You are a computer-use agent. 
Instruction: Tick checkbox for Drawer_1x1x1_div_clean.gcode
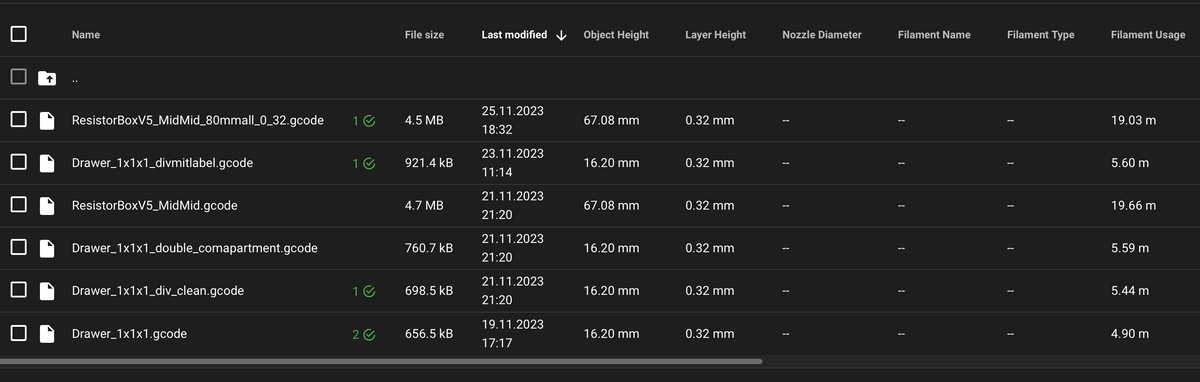(x=18, y=290)
